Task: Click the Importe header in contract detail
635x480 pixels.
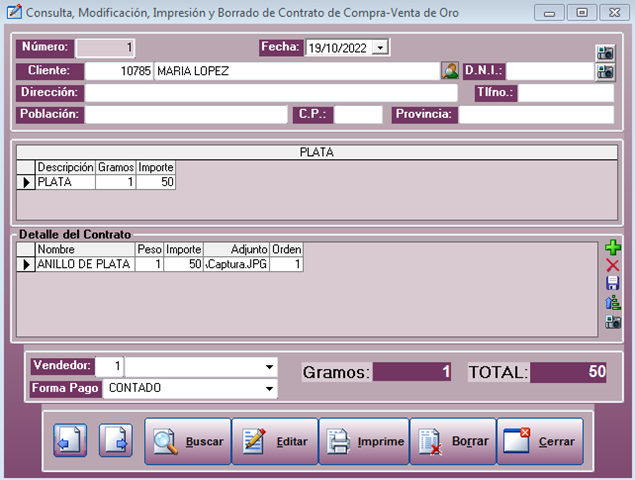Action: click(183, 250)
